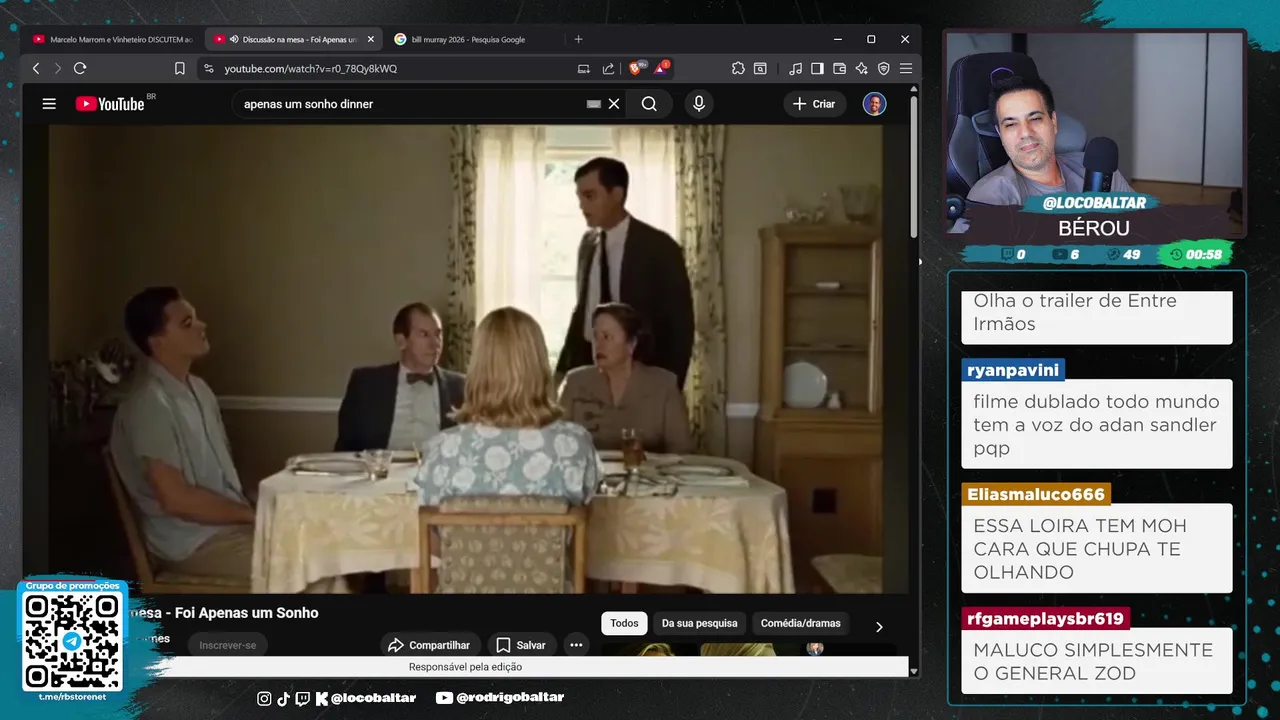Viewport: 1280px width, 720px height.
Task: Open the browser hamburger menu
Action: pyautogui.click(x=905, y=68)
